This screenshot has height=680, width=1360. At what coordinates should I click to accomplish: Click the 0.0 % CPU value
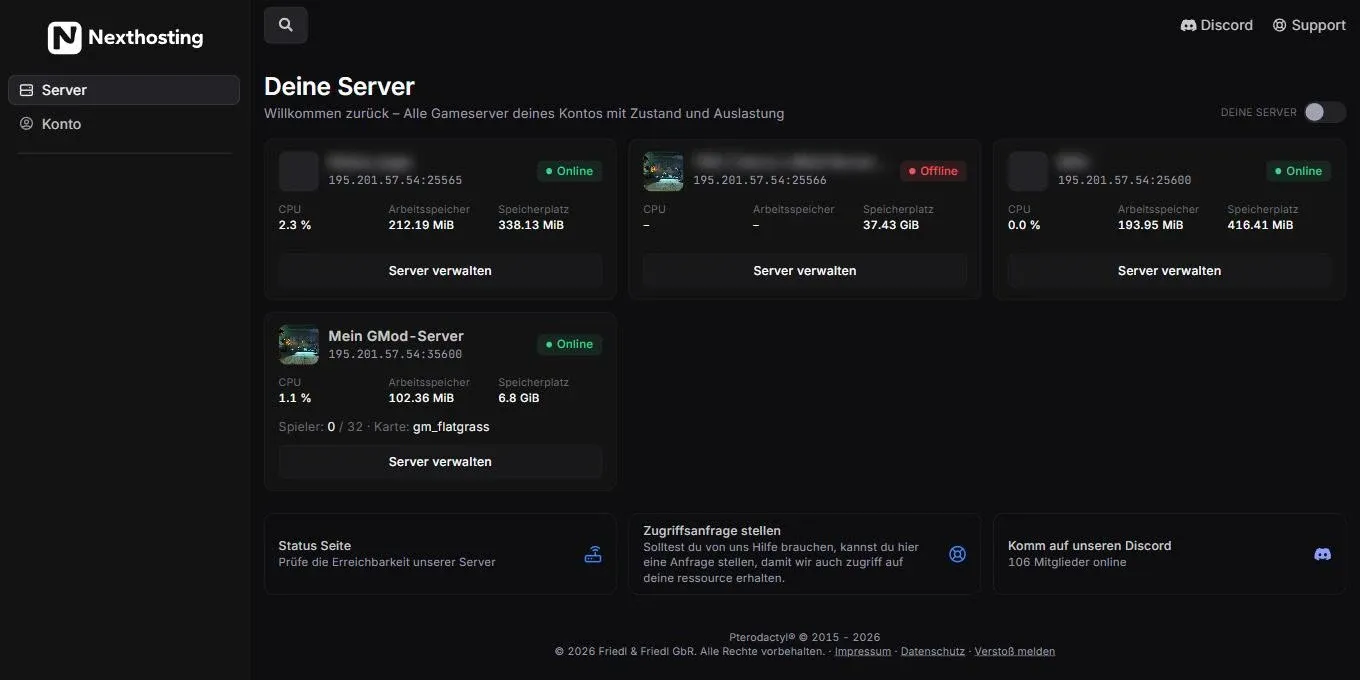[x=1024, y=225]
